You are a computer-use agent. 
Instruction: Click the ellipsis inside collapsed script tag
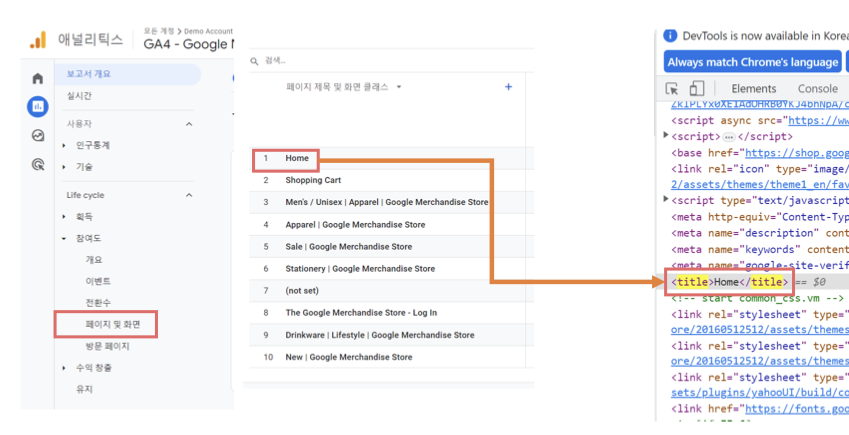tap(729, 137)
